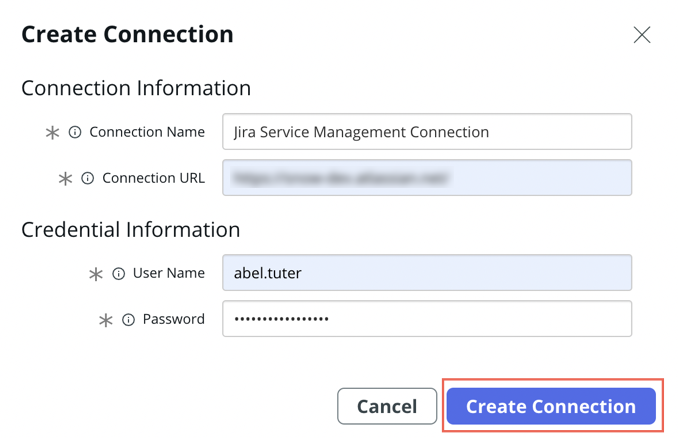This screenshot has width=678, height=438.
Task: Click the Connection Name info icon
Action: pyautogui.click(x=75, y=132)
